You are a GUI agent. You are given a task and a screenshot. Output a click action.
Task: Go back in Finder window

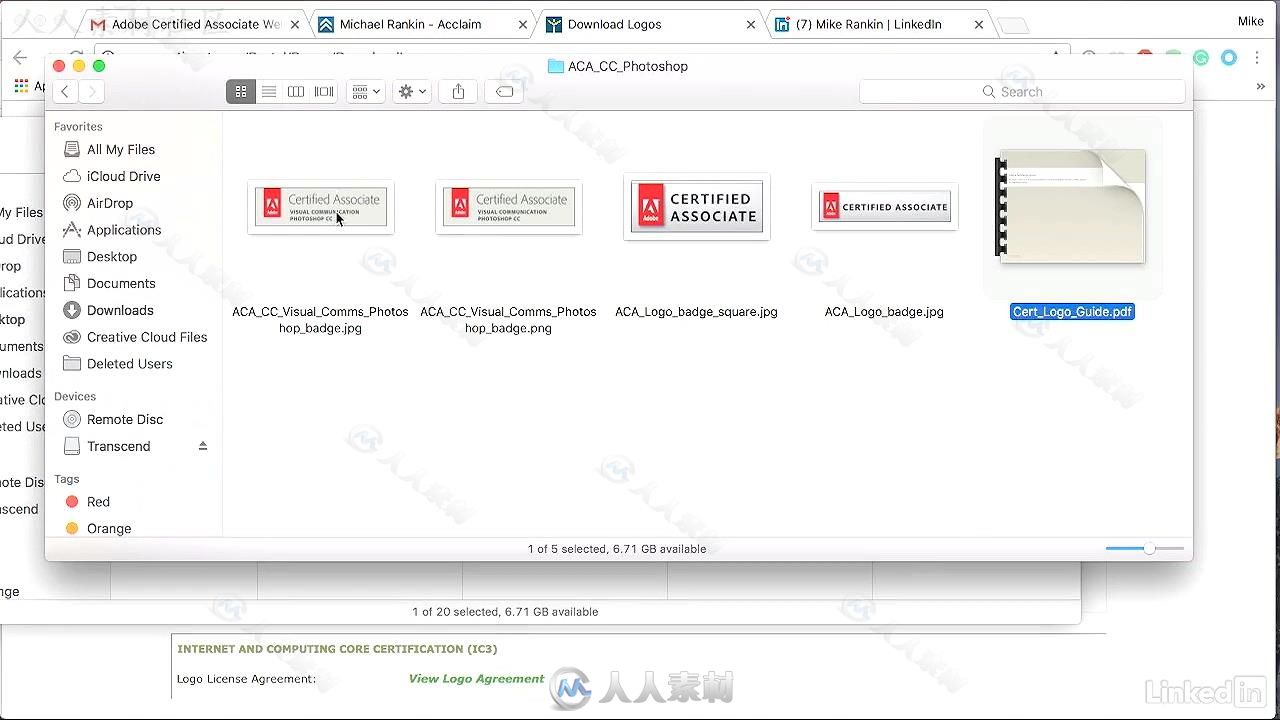coord(65,92)
